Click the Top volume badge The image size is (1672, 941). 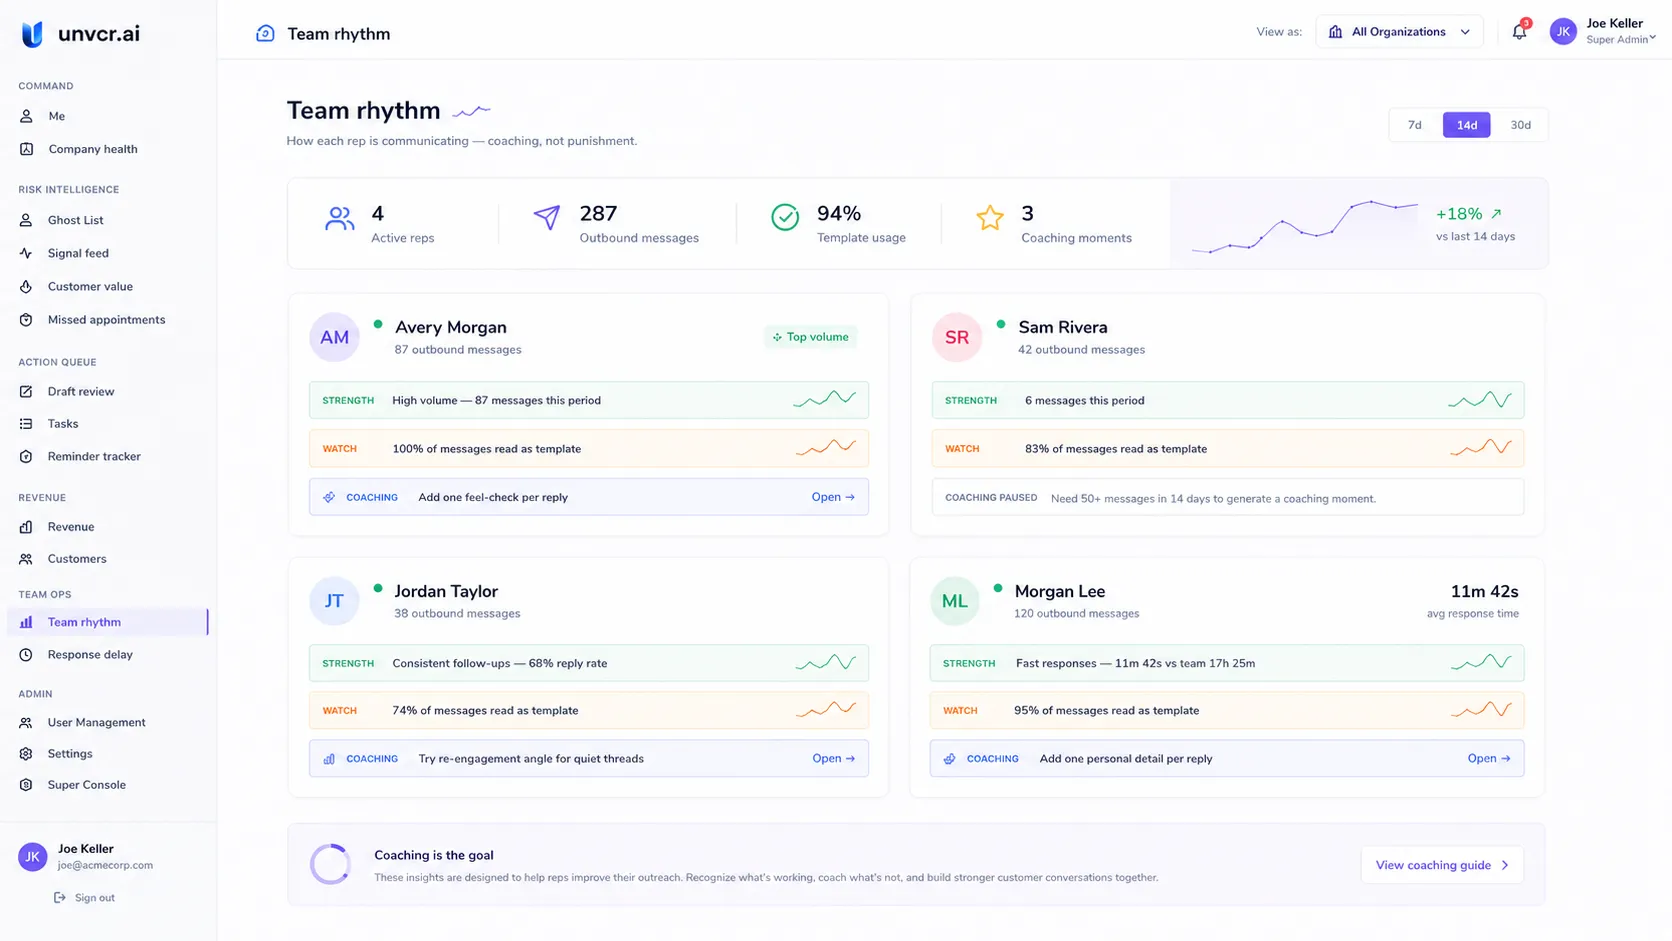(x=810, y=337)
